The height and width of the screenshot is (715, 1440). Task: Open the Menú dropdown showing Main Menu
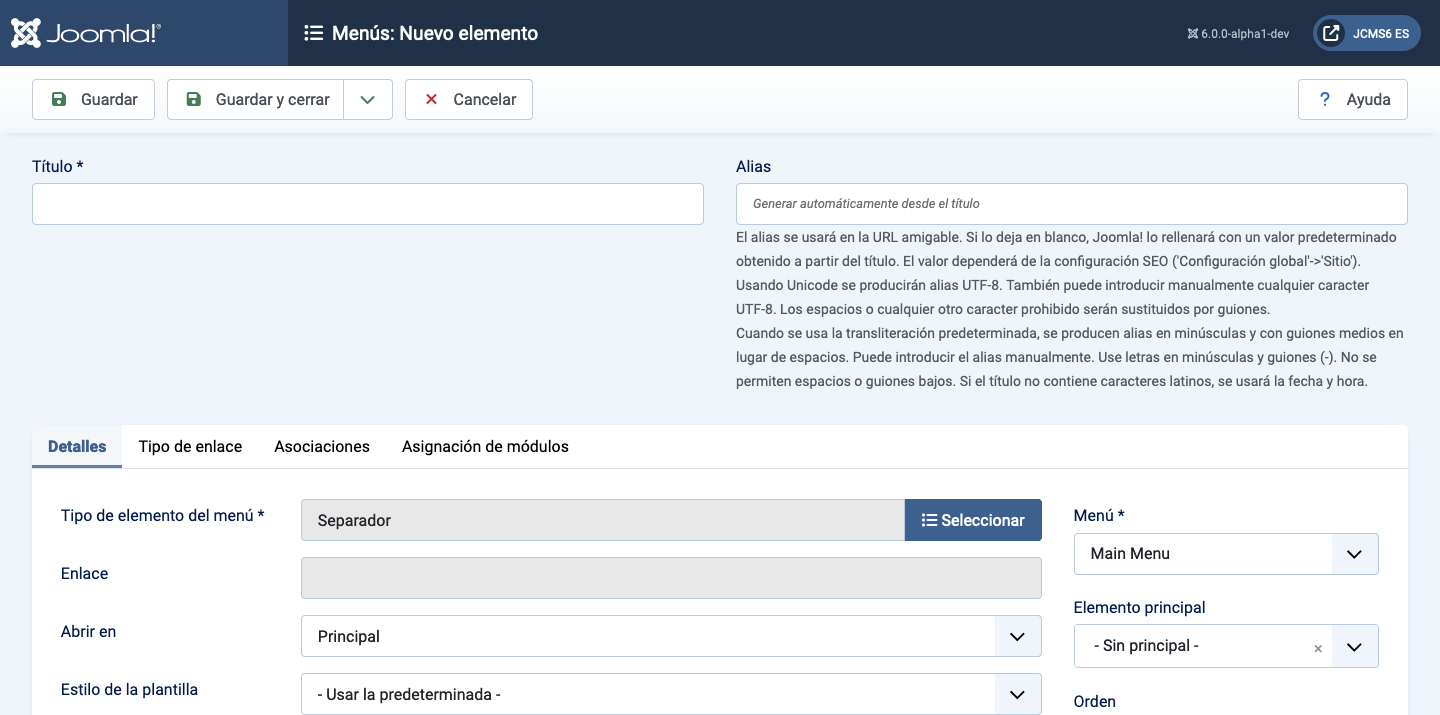click(x=1226, y=554)
